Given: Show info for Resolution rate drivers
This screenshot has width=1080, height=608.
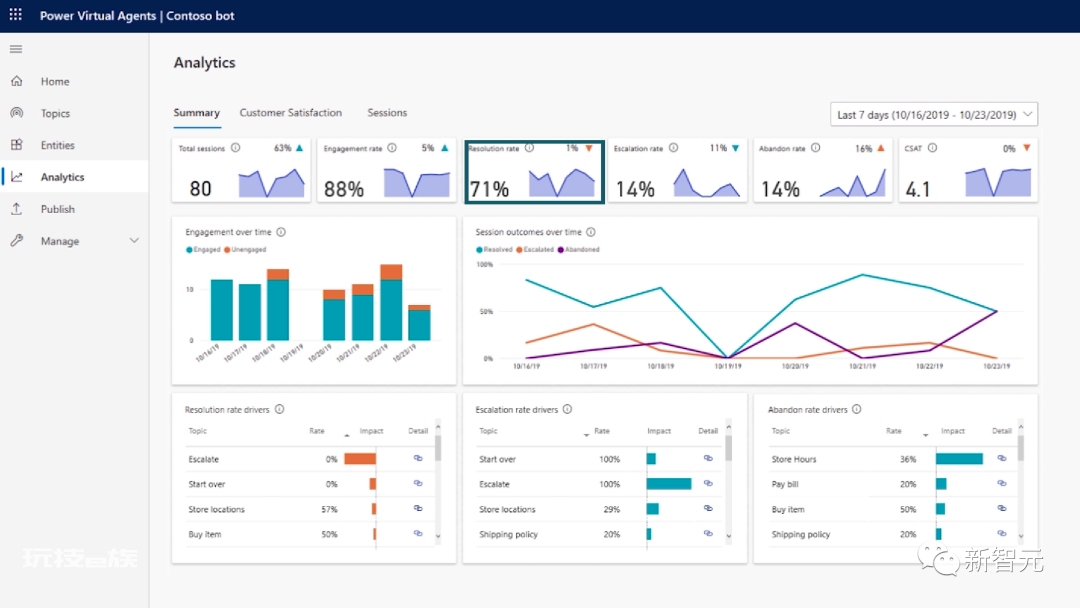Looking at the screenshot, I should click(280, 409).
